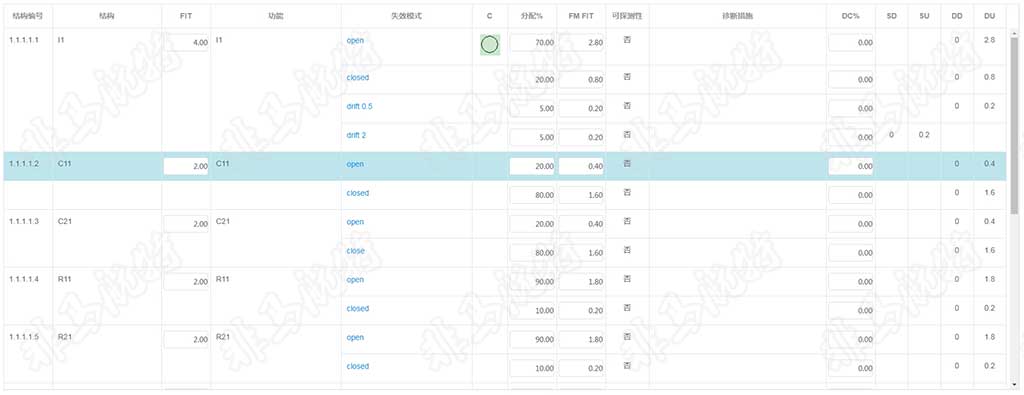Click the 70.00 allocation field for I1 open
Image resolution: width=1024 pixels, height=395 pixels.
[x=532, y=42]
